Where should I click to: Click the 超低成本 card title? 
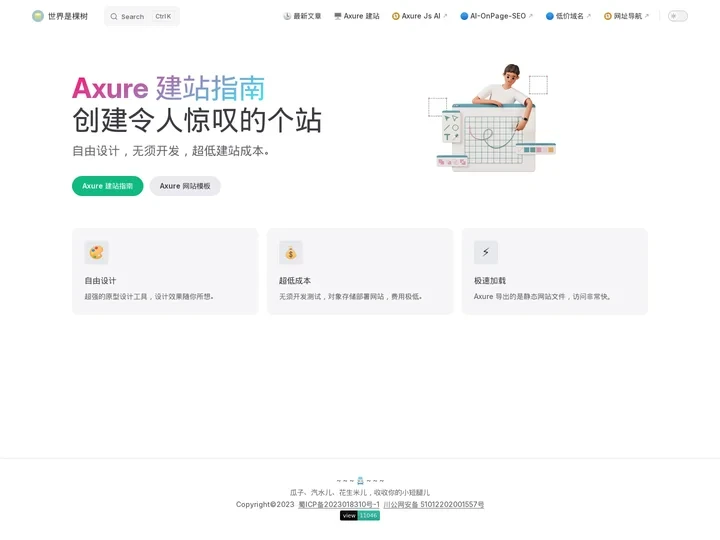point(295,281)
